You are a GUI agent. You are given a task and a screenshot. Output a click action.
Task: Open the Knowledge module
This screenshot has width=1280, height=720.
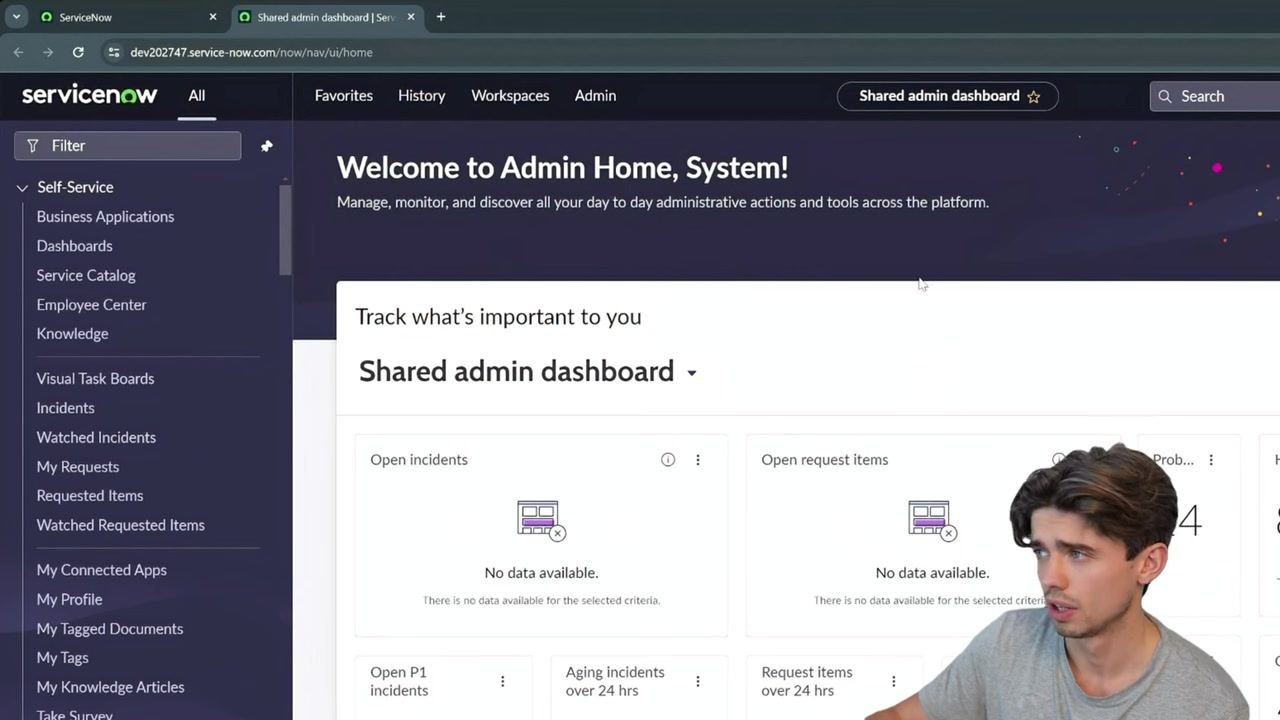pos(72,334)
